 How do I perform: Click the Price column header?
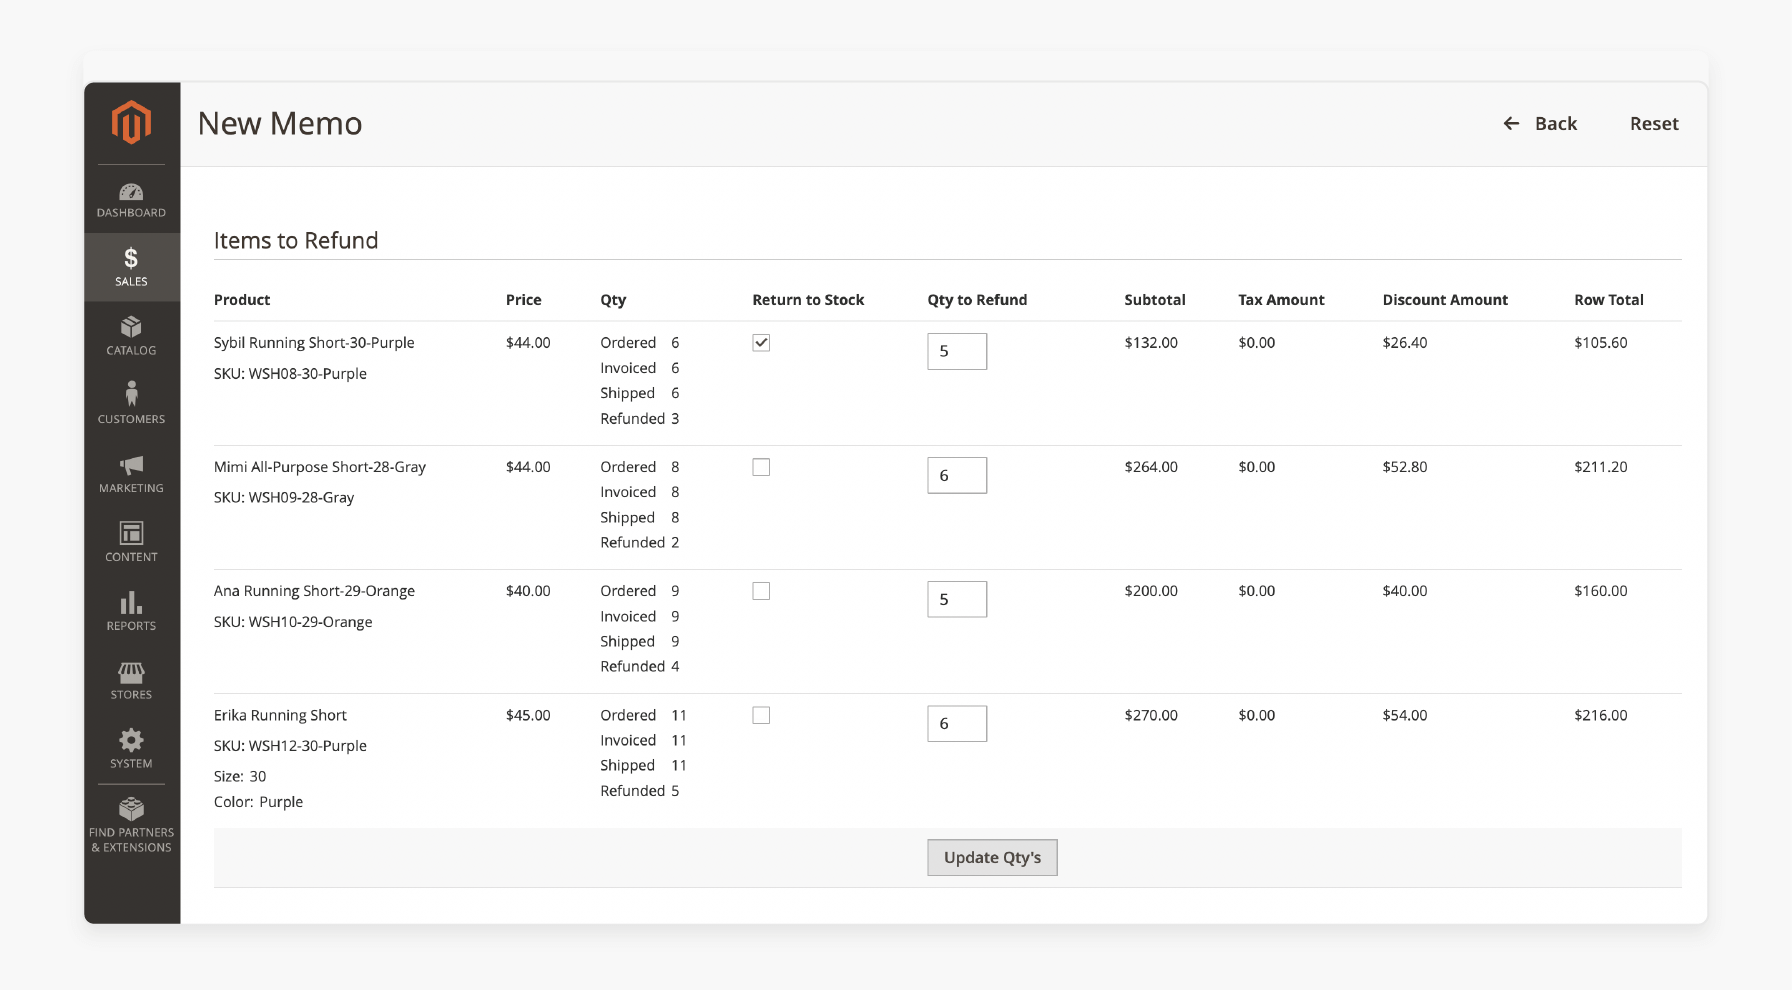coord(523,300)
